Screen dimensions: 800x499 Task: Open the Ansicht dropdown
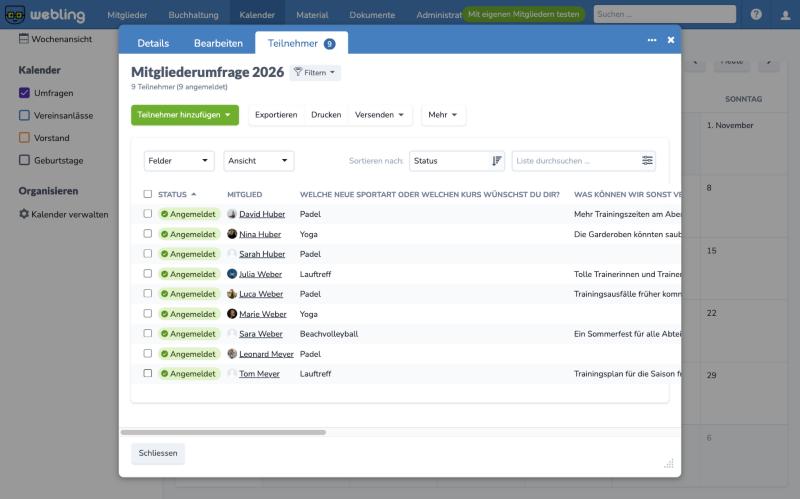point(259,161)
